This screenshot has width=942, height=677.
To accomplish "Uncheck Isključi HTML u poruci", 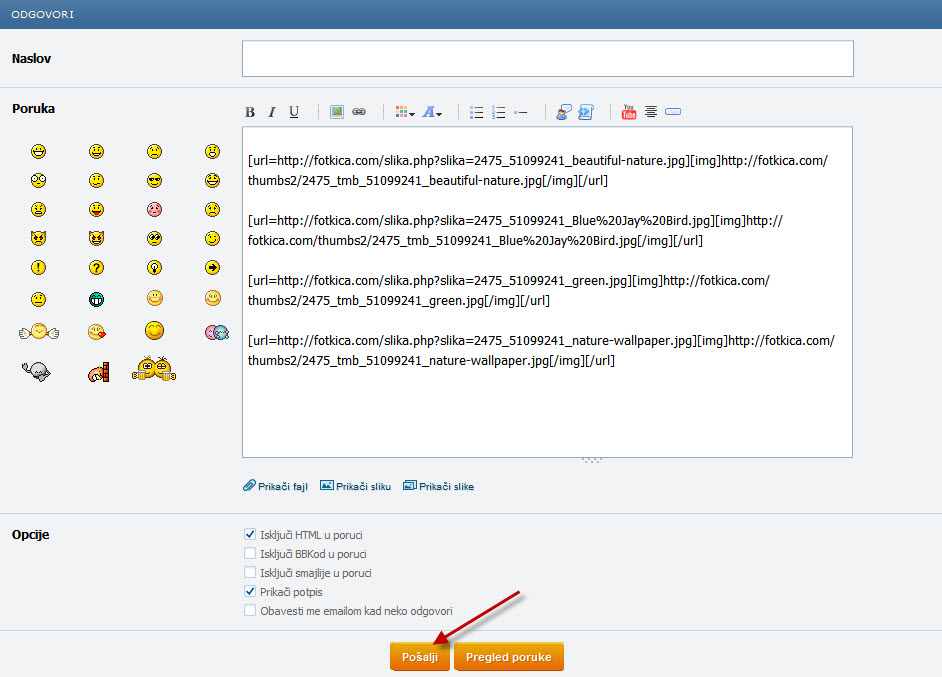I will 250,535.
